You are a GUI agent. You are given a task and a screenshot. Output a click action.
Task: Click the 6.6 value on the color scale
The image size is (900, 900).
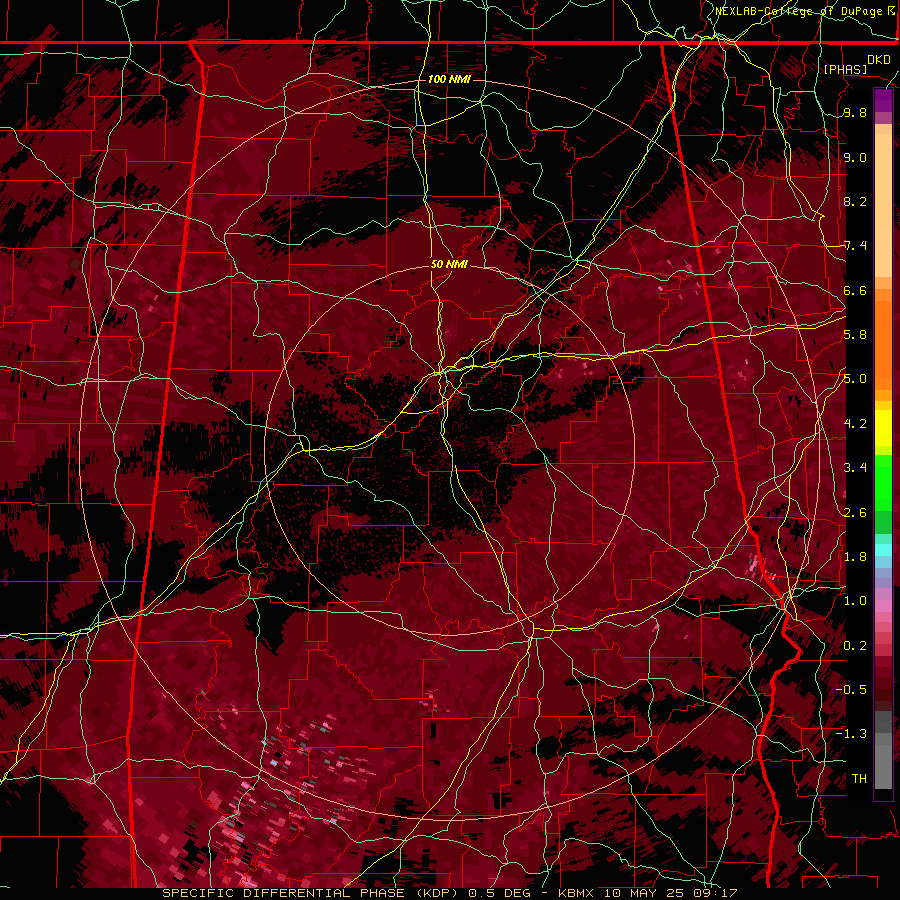point(855,290)
